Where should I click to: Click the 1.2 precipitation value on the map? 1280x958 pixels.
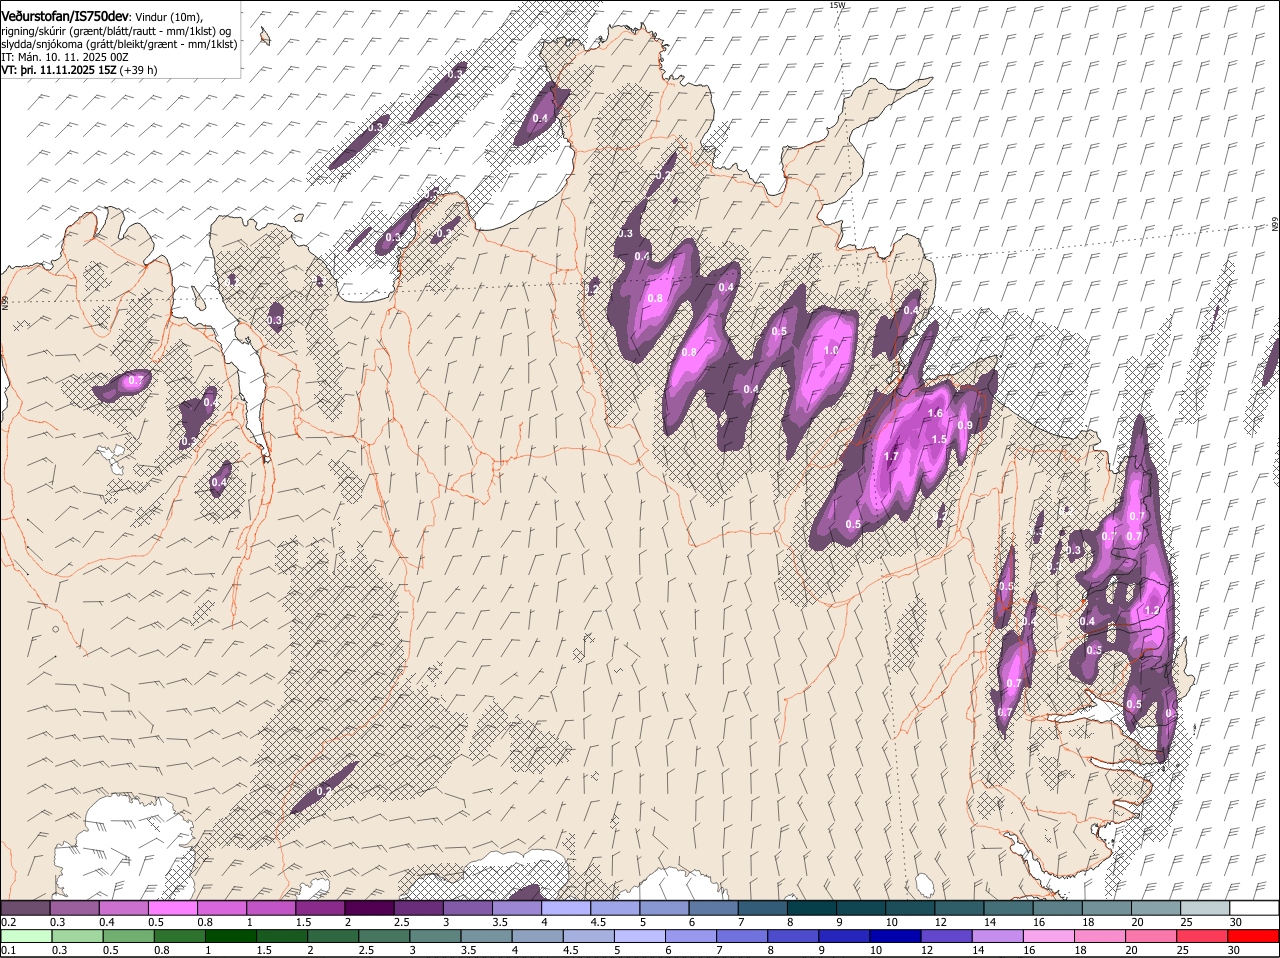click(1151, 611)
